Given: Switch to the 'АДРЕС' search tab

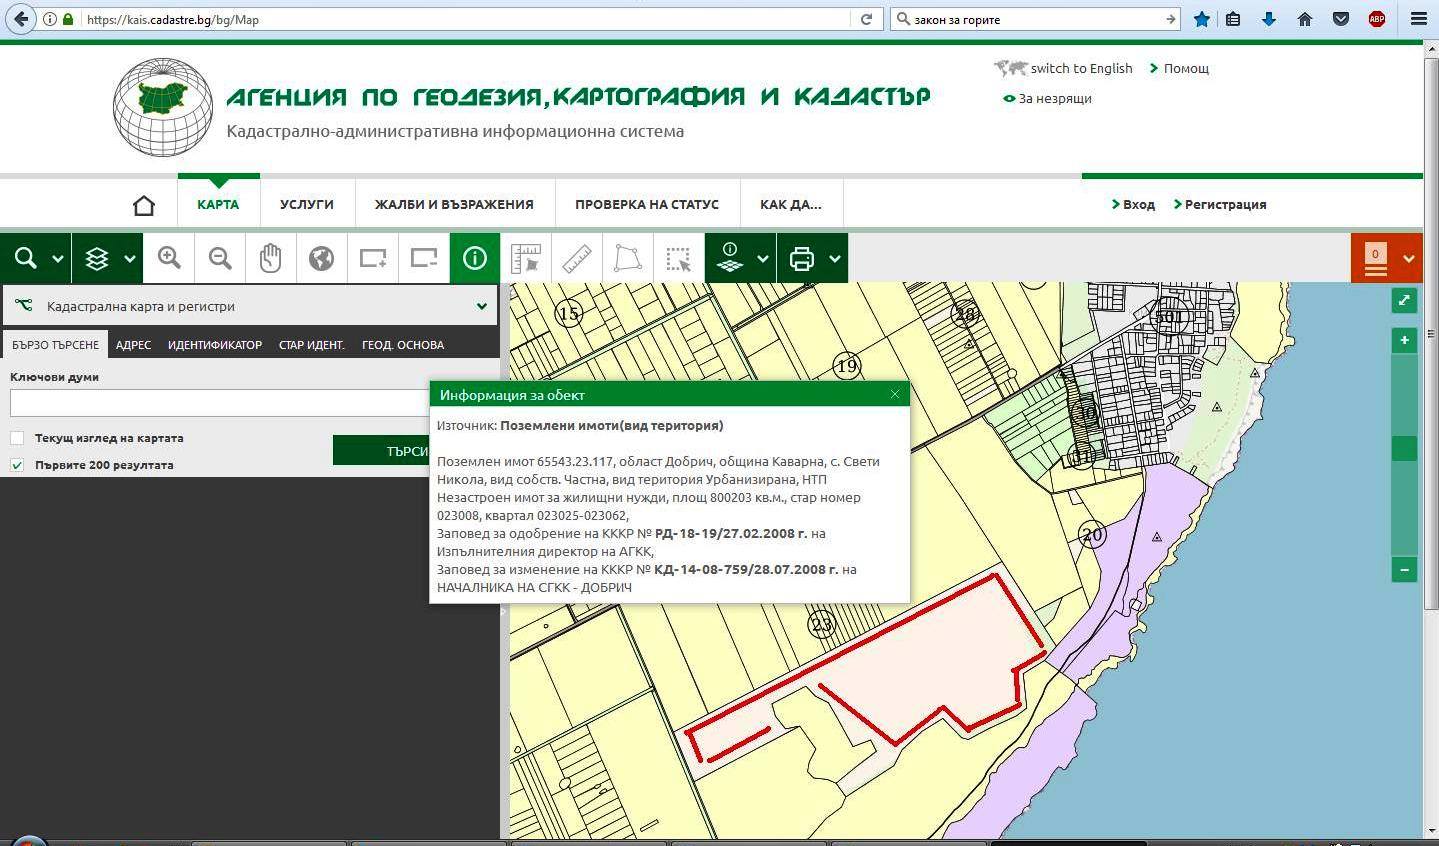Looking at the screenshot, I should tap(133, 345).
